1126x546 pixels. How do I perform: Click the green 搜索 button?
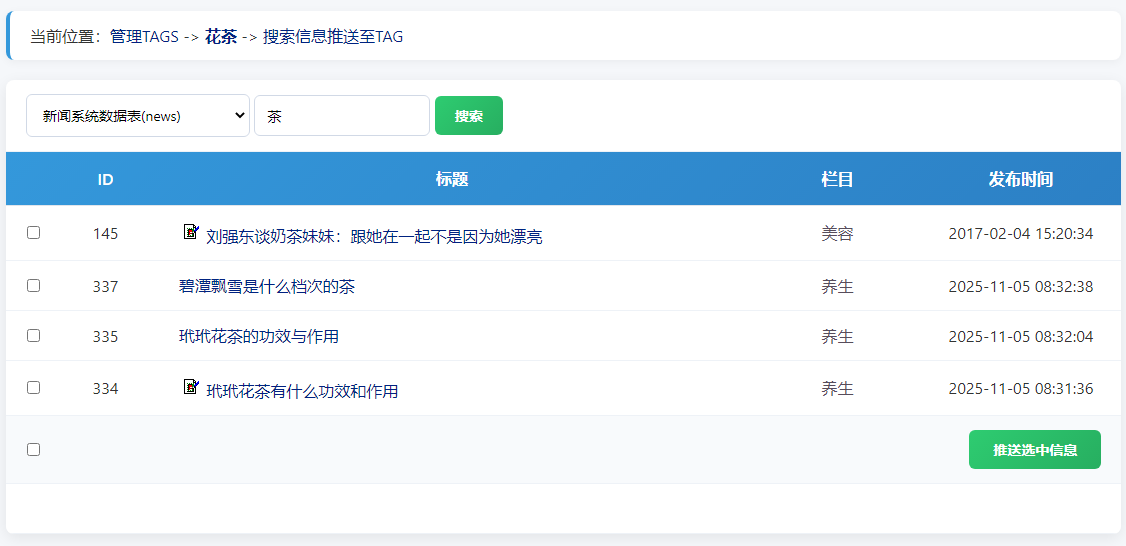469,116
